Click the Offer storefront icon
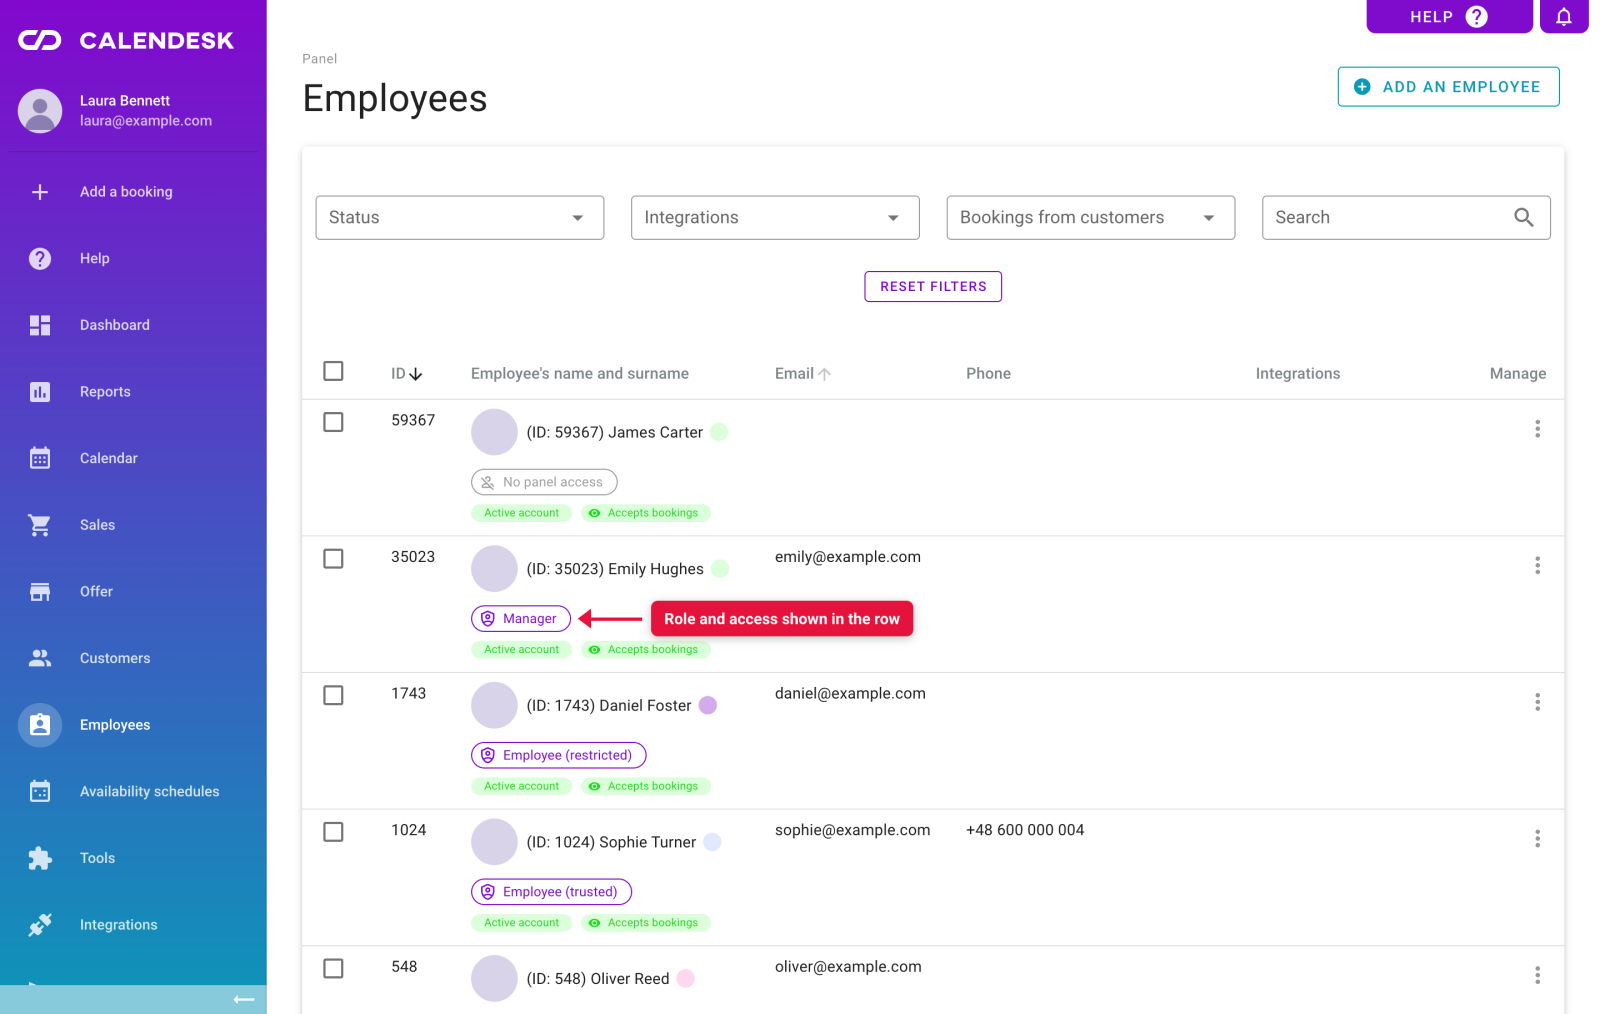 tap(40, 592)
